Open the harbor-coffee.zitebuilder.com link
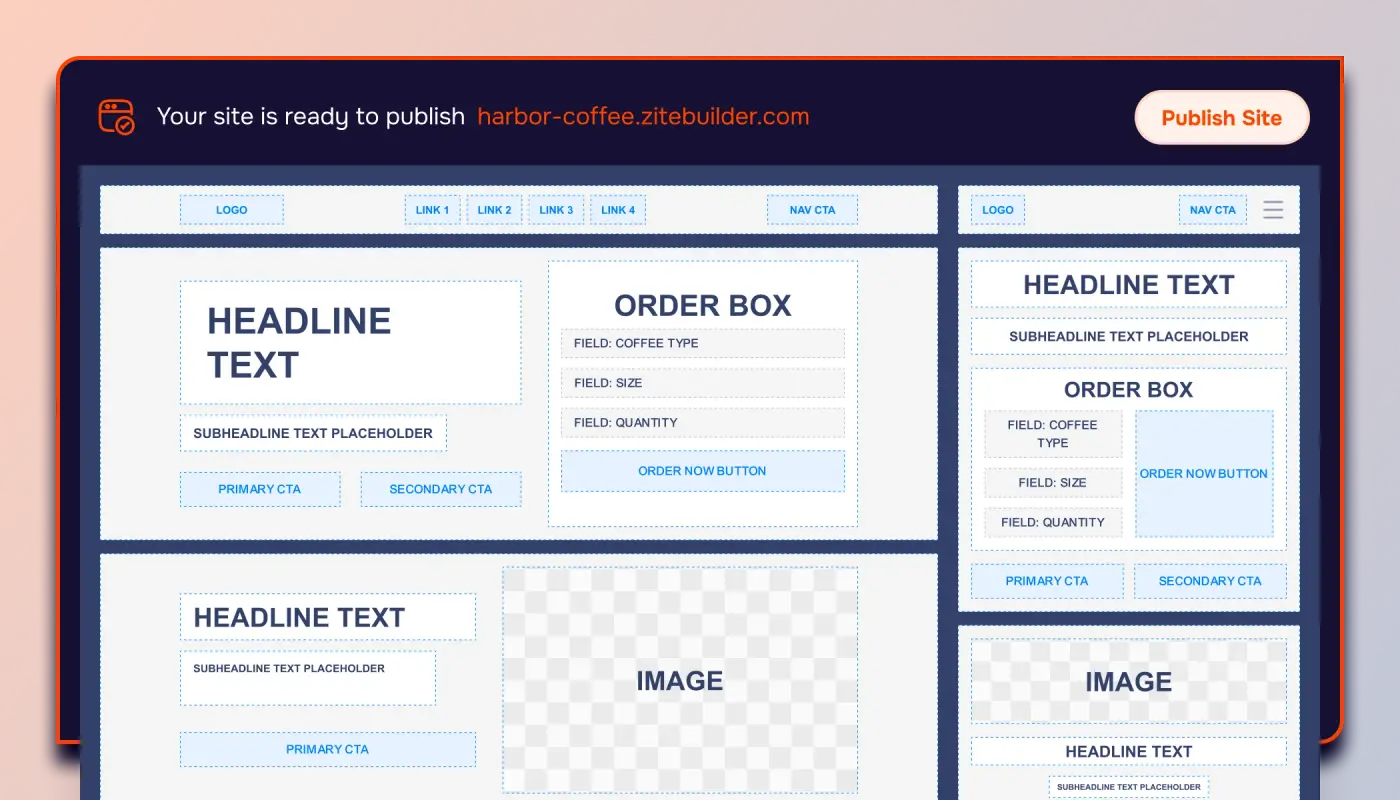Viewport: 1400px width, 800px height. [643, 116]
